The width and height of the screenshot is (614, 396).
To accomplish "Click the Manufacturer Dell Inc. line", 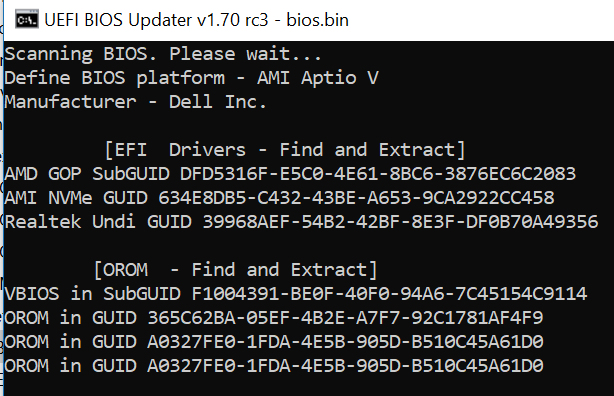I will (135, 102).
